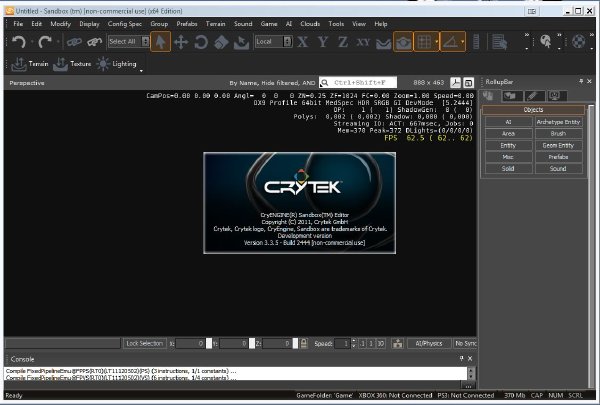Click the follow terrain icon
600x405 pixels.
pyautogui.click(x=383, y=43)
